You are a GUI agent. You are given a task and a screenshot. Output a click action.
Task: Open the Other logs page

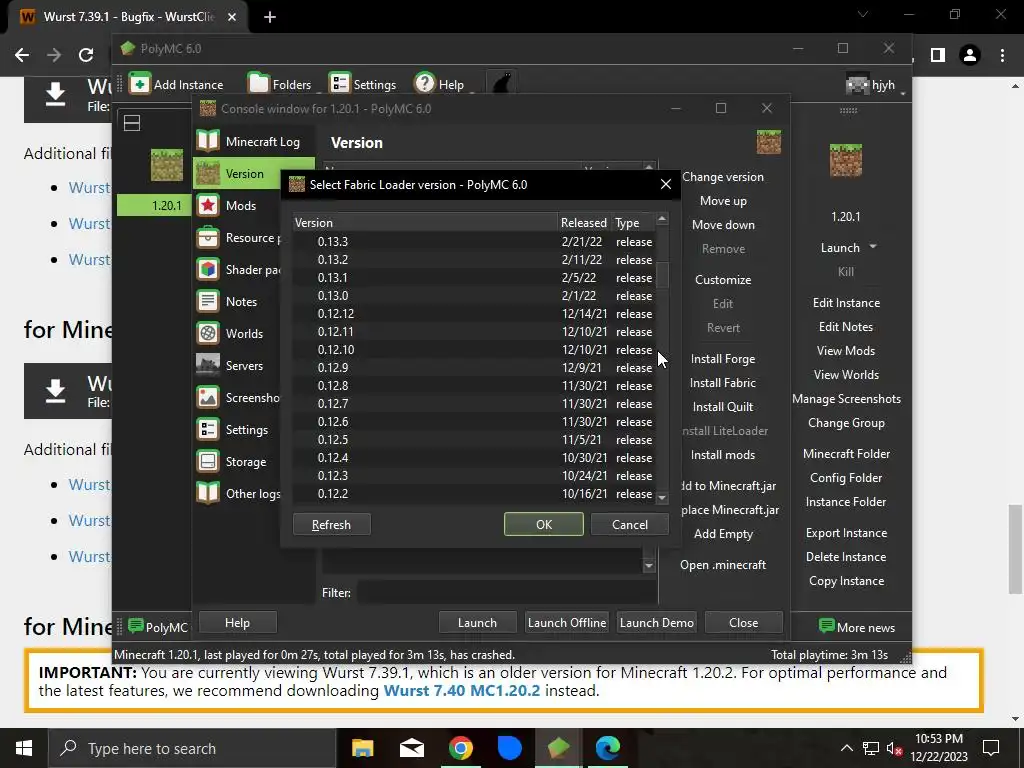pos(239,494)
